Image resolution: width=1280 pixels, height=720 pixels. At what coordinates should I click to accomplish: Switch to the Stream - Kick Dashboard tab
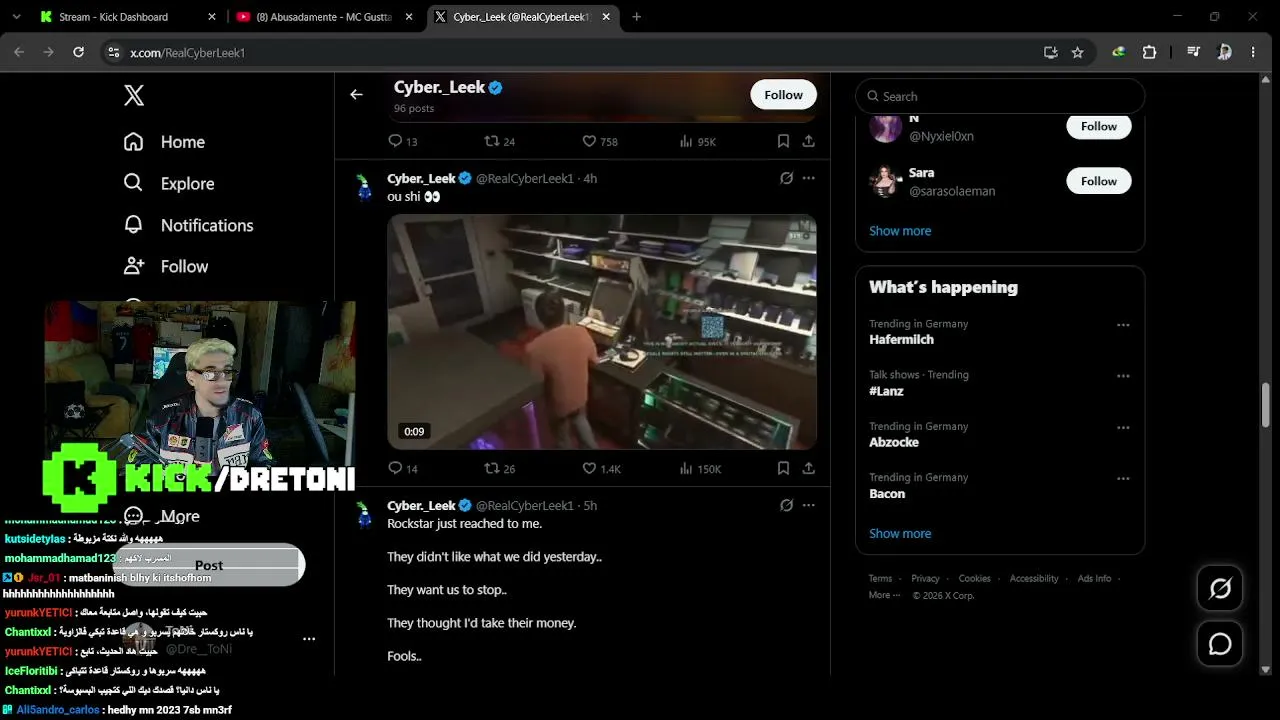[128, 17]
